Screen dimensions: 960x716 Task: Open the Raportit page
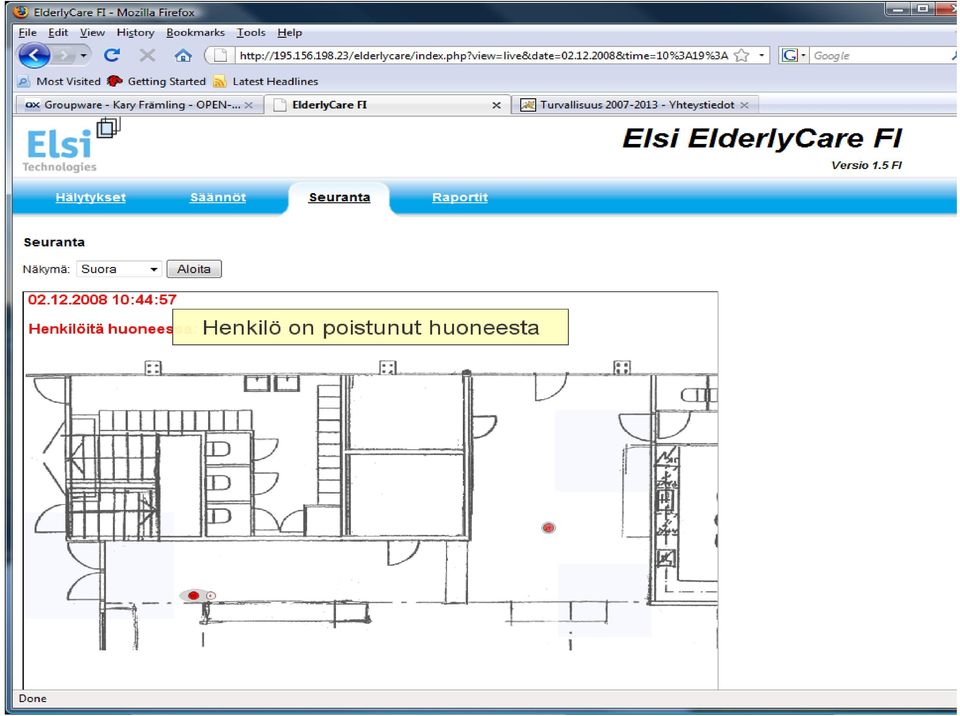tap(460, 197)
